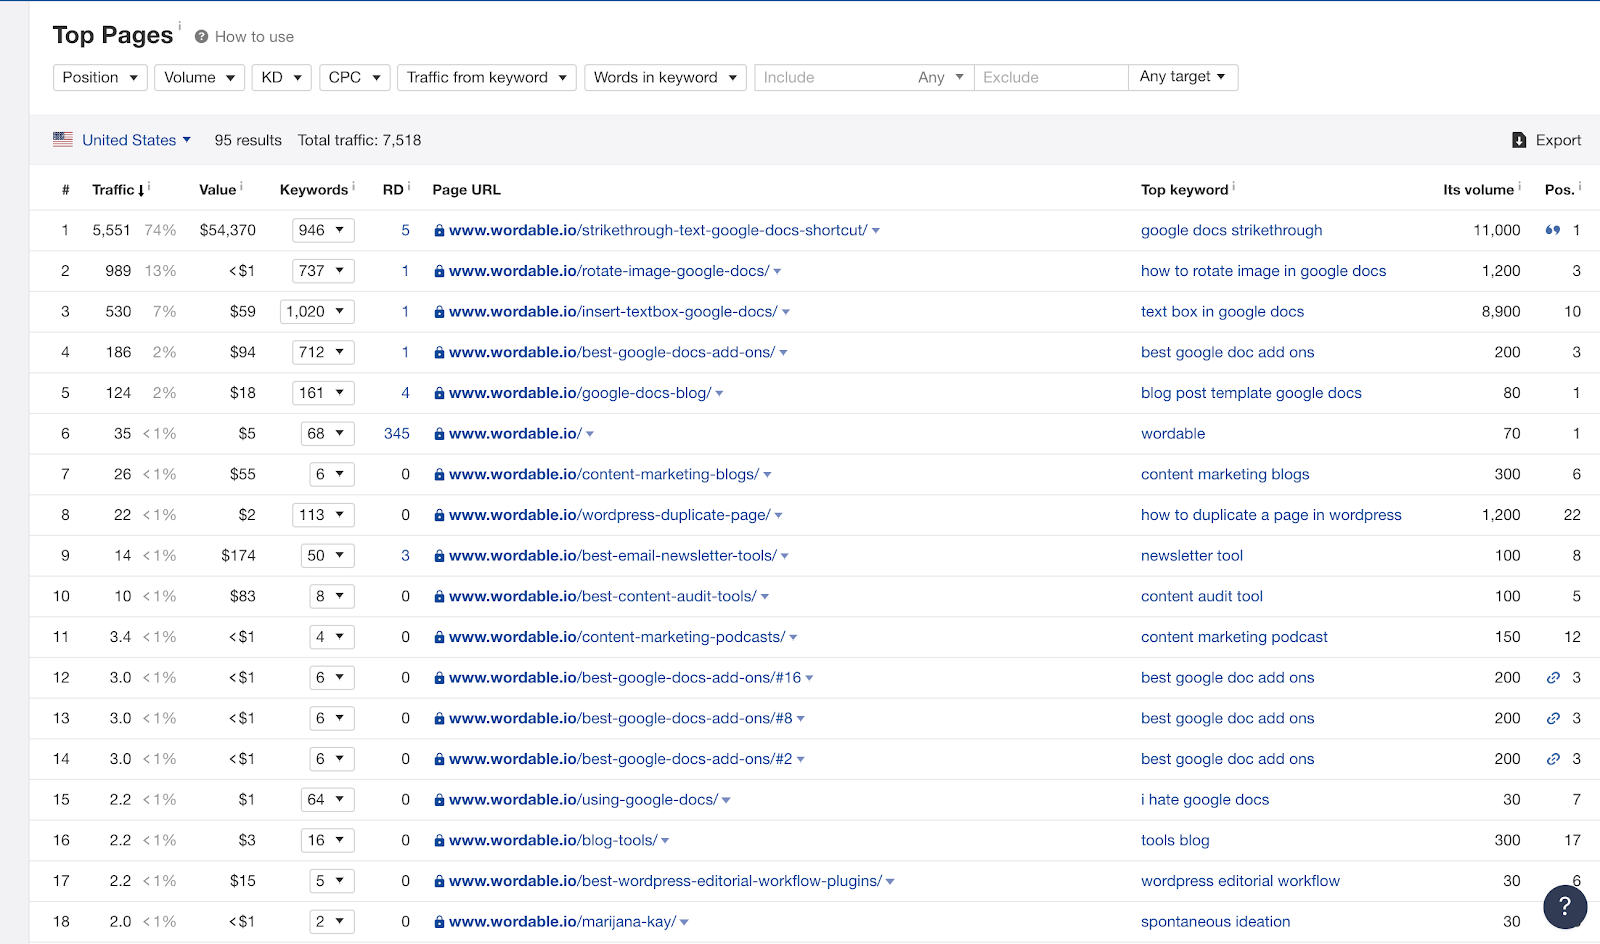Click the featured snippet quote icon in row 1
This screenshot has height=944, width=1600.
coord(1553,230)
